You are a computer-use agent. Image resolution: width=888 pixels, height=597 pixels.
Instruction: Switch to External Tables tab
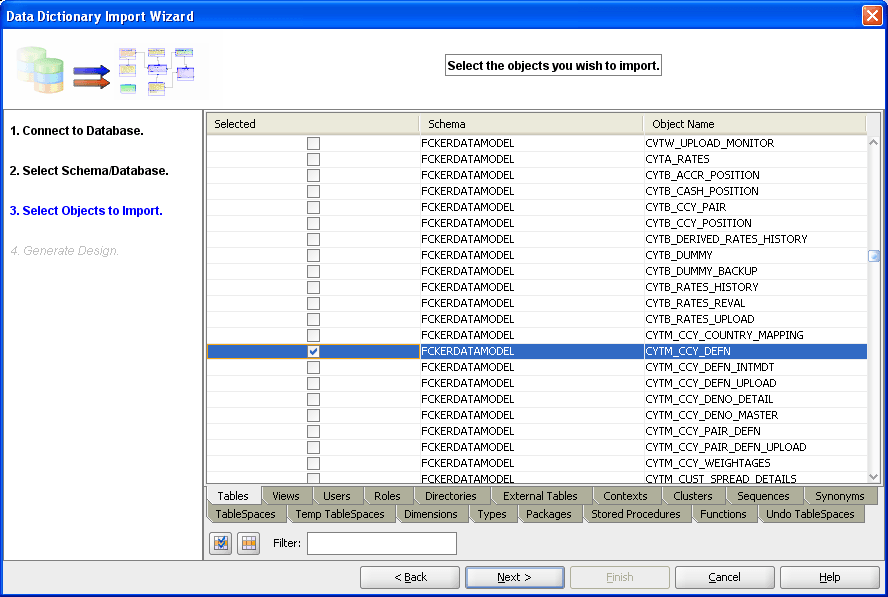540,496
